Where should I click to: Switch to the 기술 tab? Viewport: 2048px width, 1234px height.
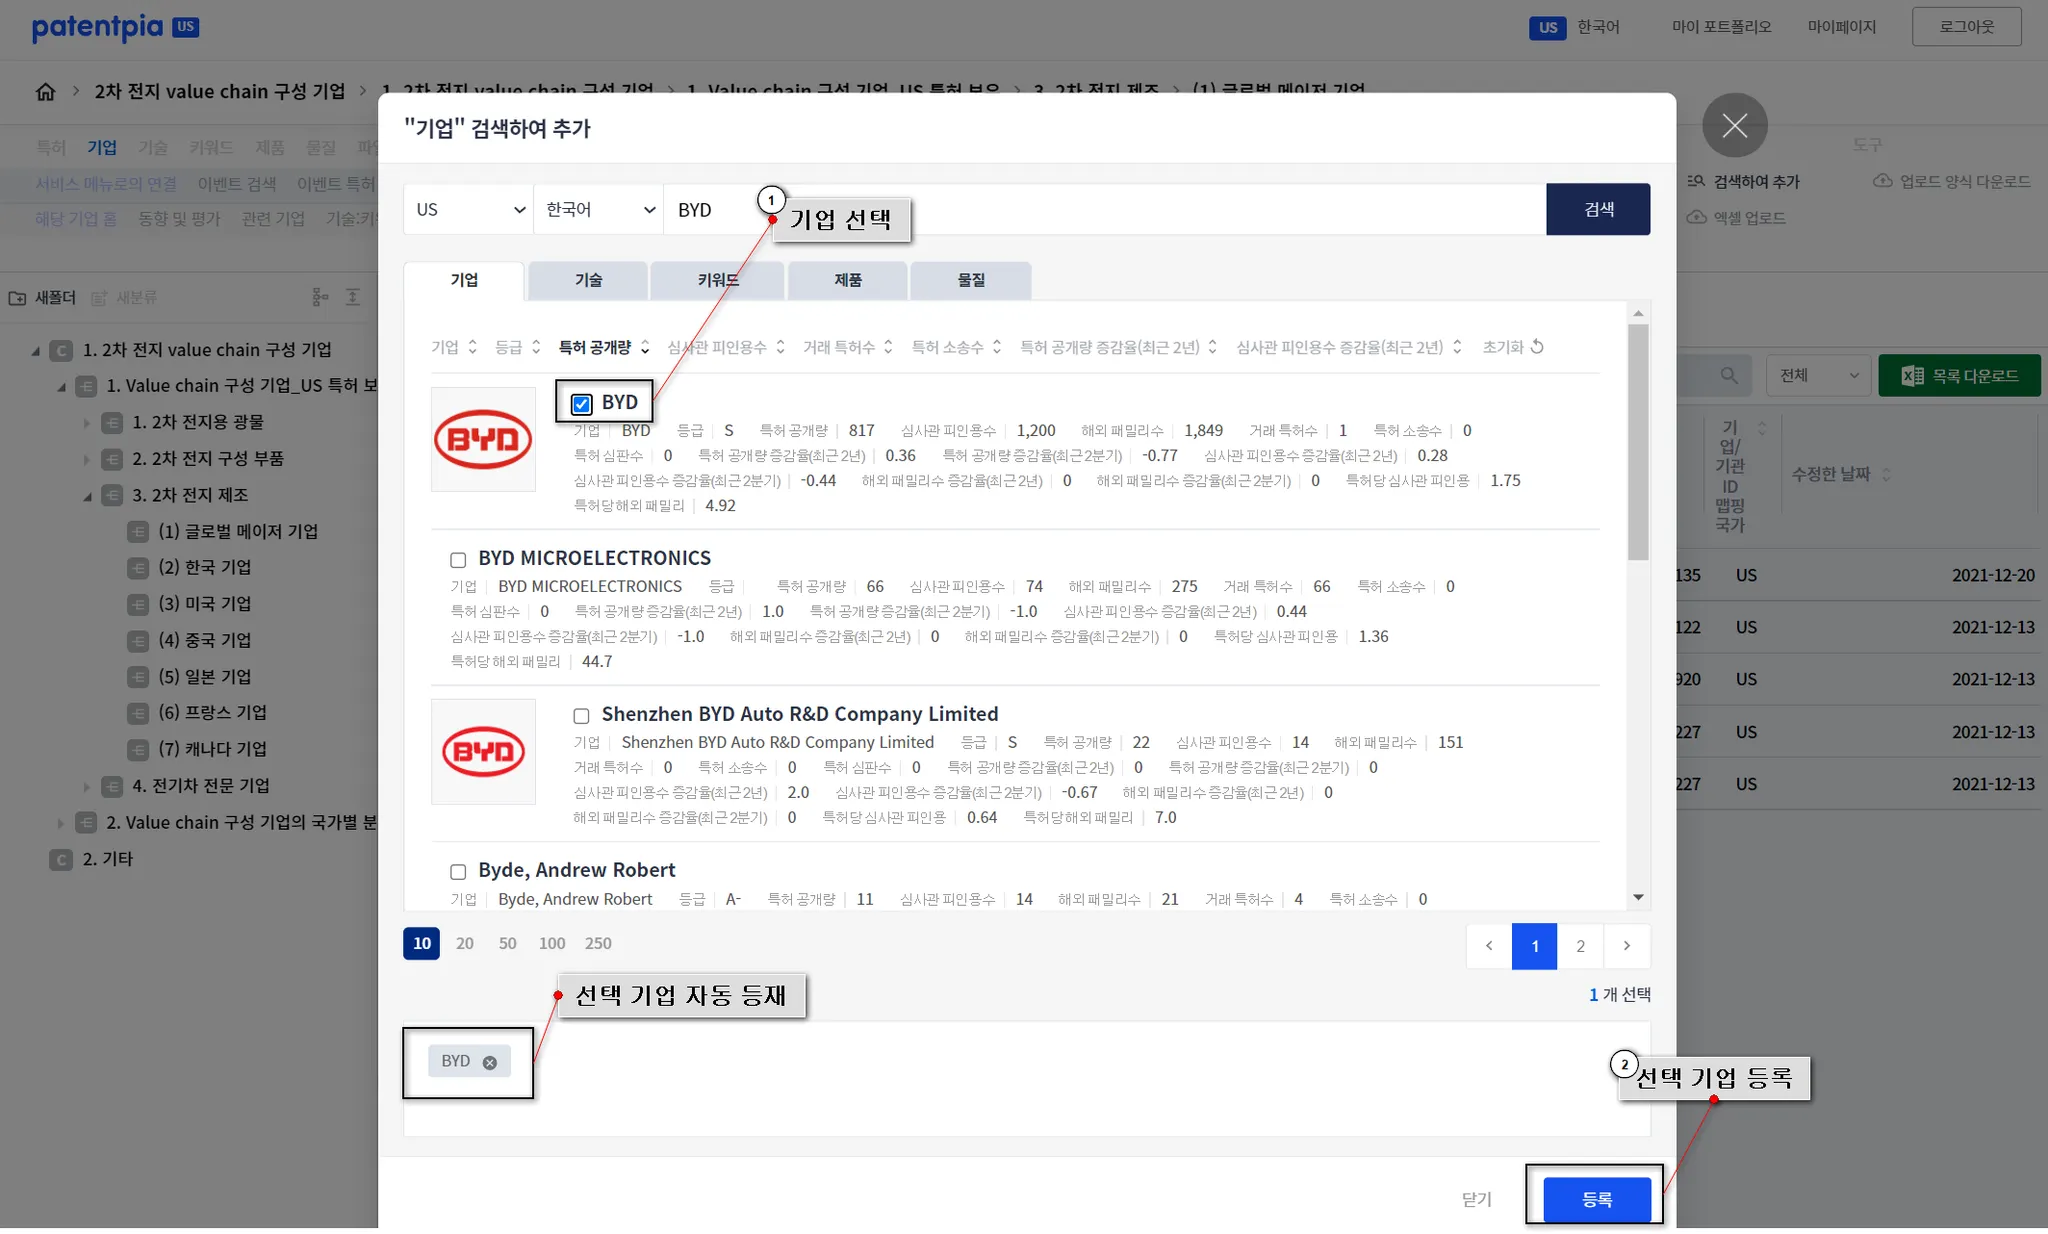pos(588,280)
